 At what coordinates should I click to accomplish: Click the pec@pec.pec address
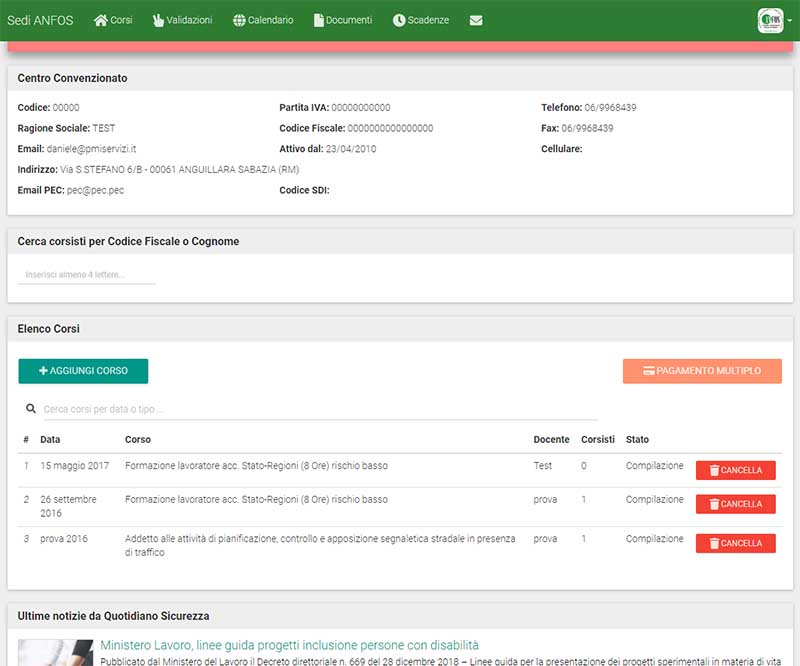pos(95,190)
